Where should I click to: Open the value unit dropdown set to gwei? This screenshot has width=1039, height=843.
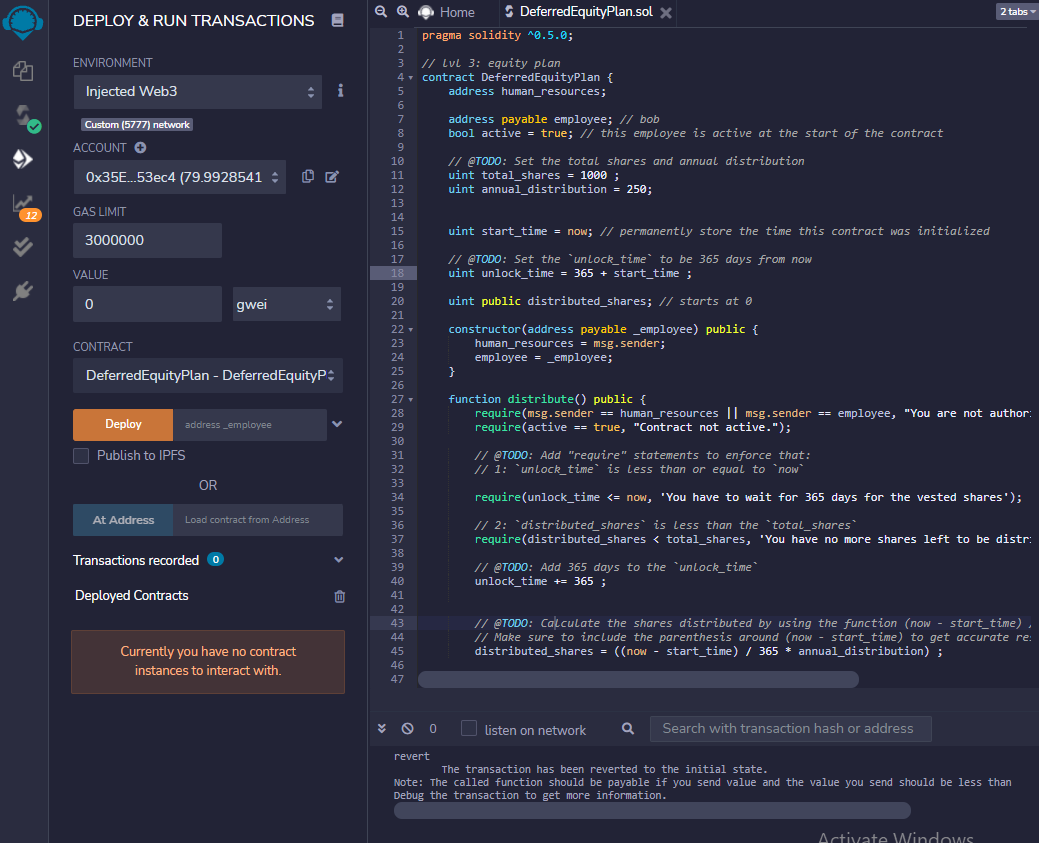[x=287, y=304]
